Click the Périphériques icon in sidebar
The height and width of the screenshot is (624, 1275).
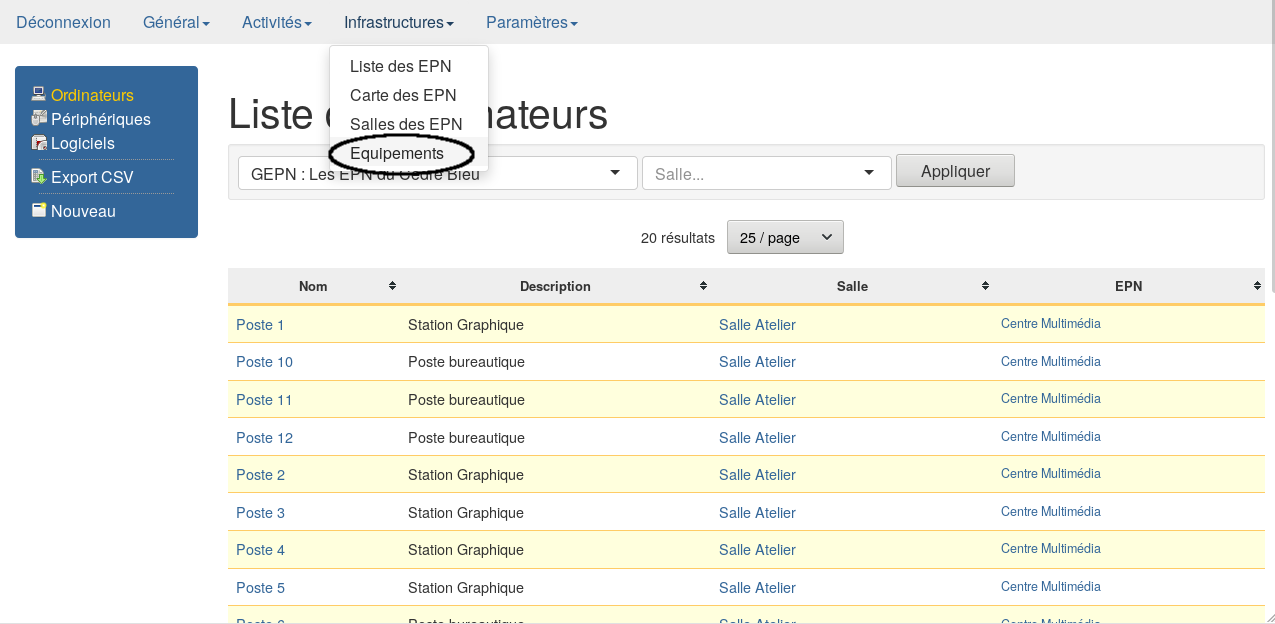pyautogui.click(x=39, y=119)
